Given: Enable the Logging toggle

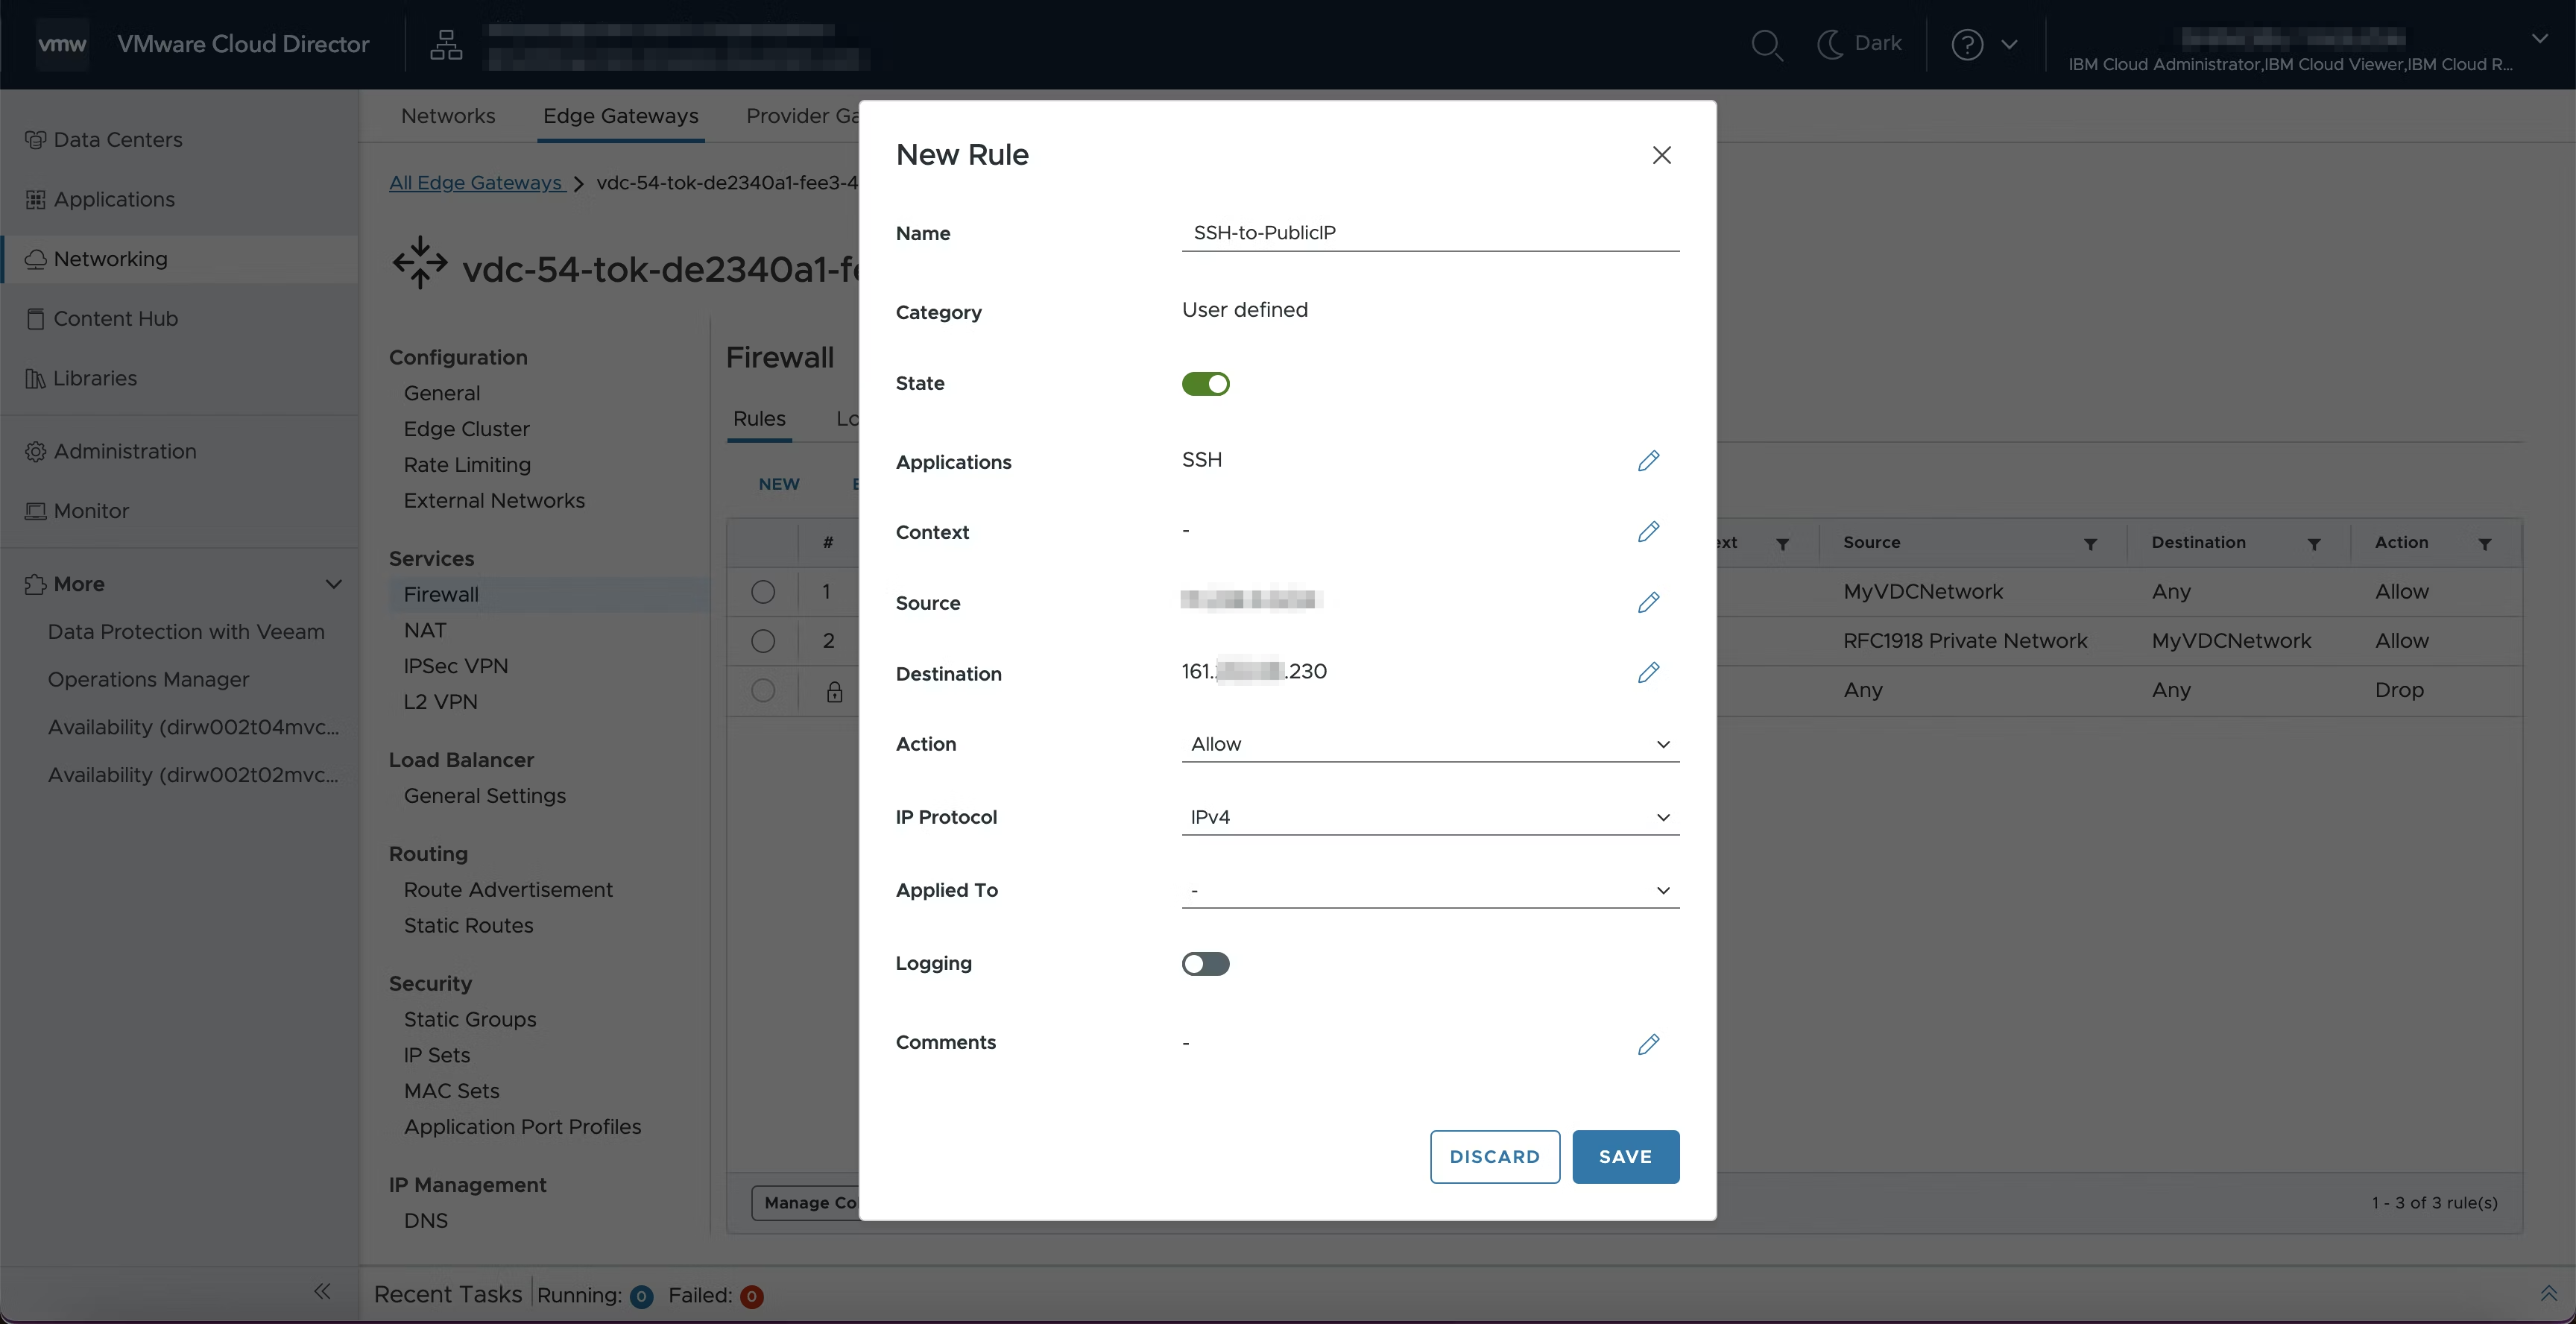Looking at the screenshot, I should point(1205,964).
